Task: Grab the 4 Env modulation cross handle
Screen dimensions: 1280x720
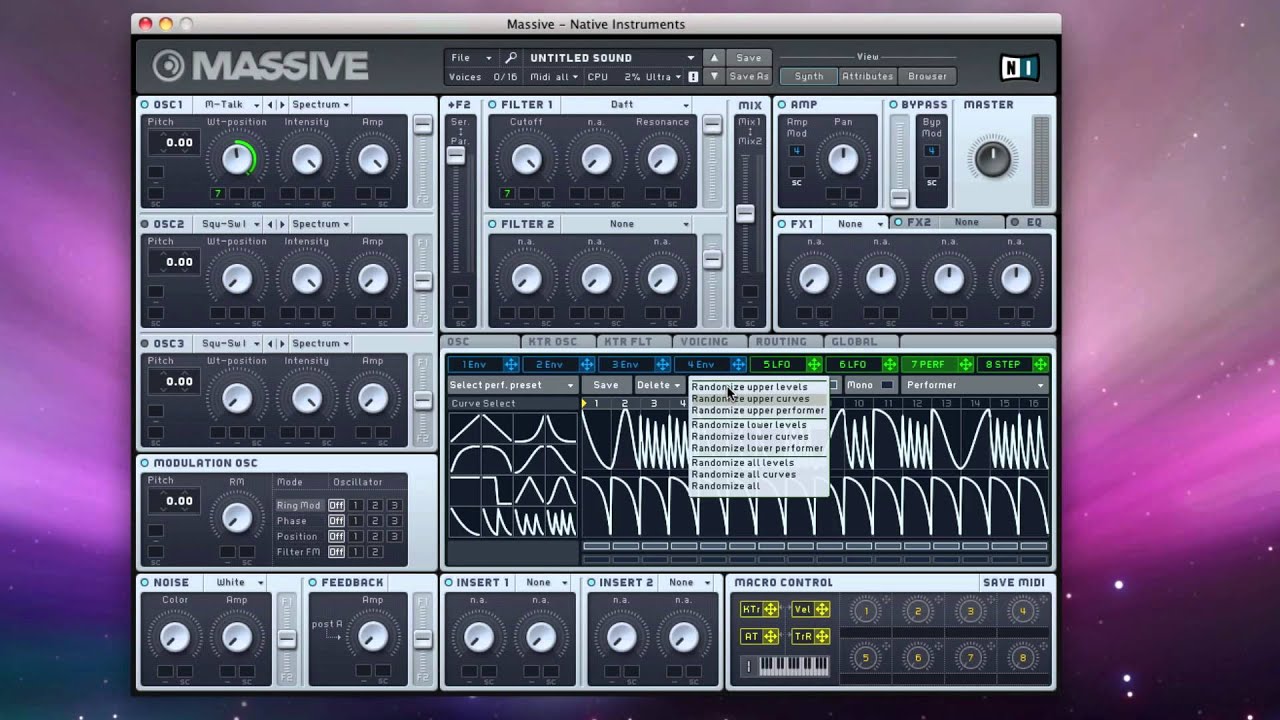Action: [x=738, y=365]
